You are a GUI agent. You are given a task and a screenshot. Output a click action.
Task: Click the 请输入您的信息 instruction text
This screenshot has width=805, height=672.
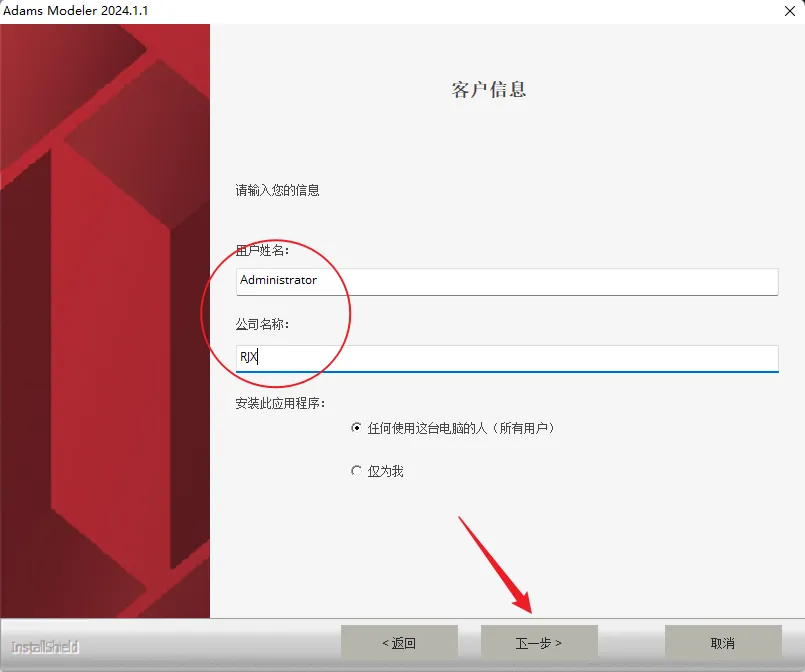(277, 190)
